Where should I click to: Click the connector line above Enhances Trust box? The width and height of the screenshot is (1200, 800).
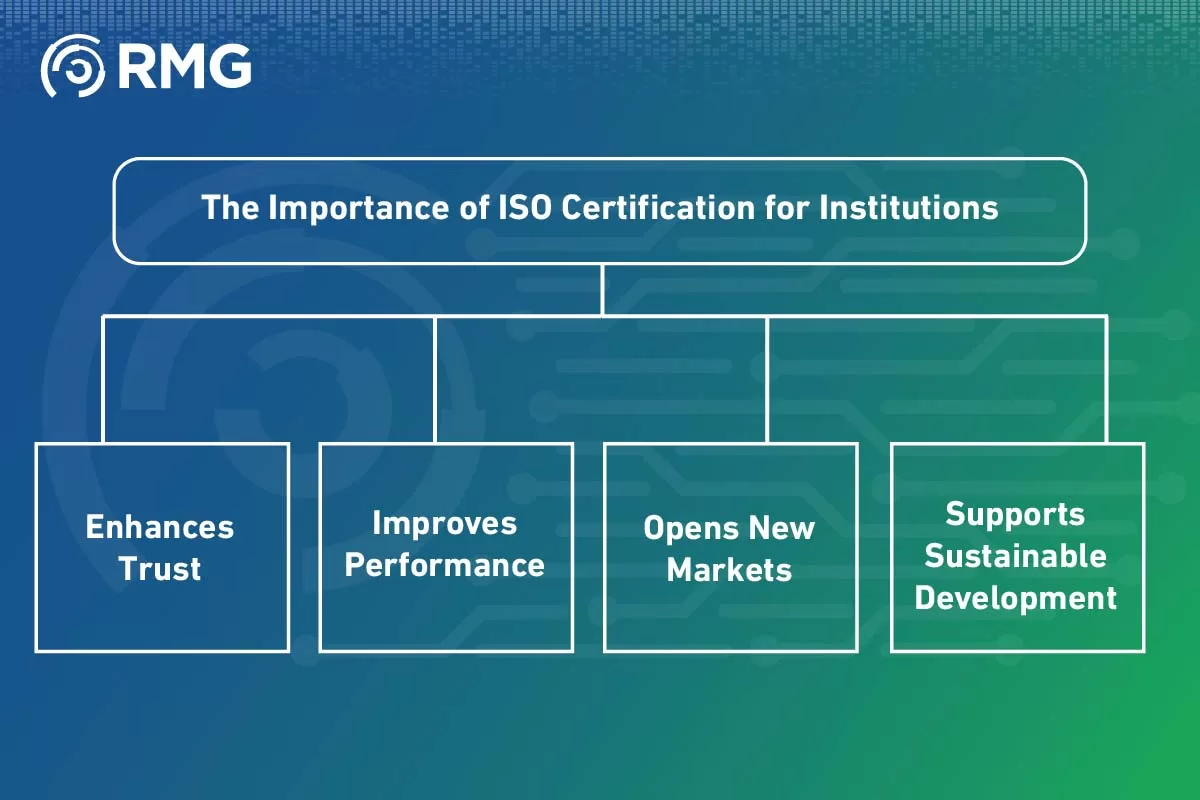click(x=103, y=380)
